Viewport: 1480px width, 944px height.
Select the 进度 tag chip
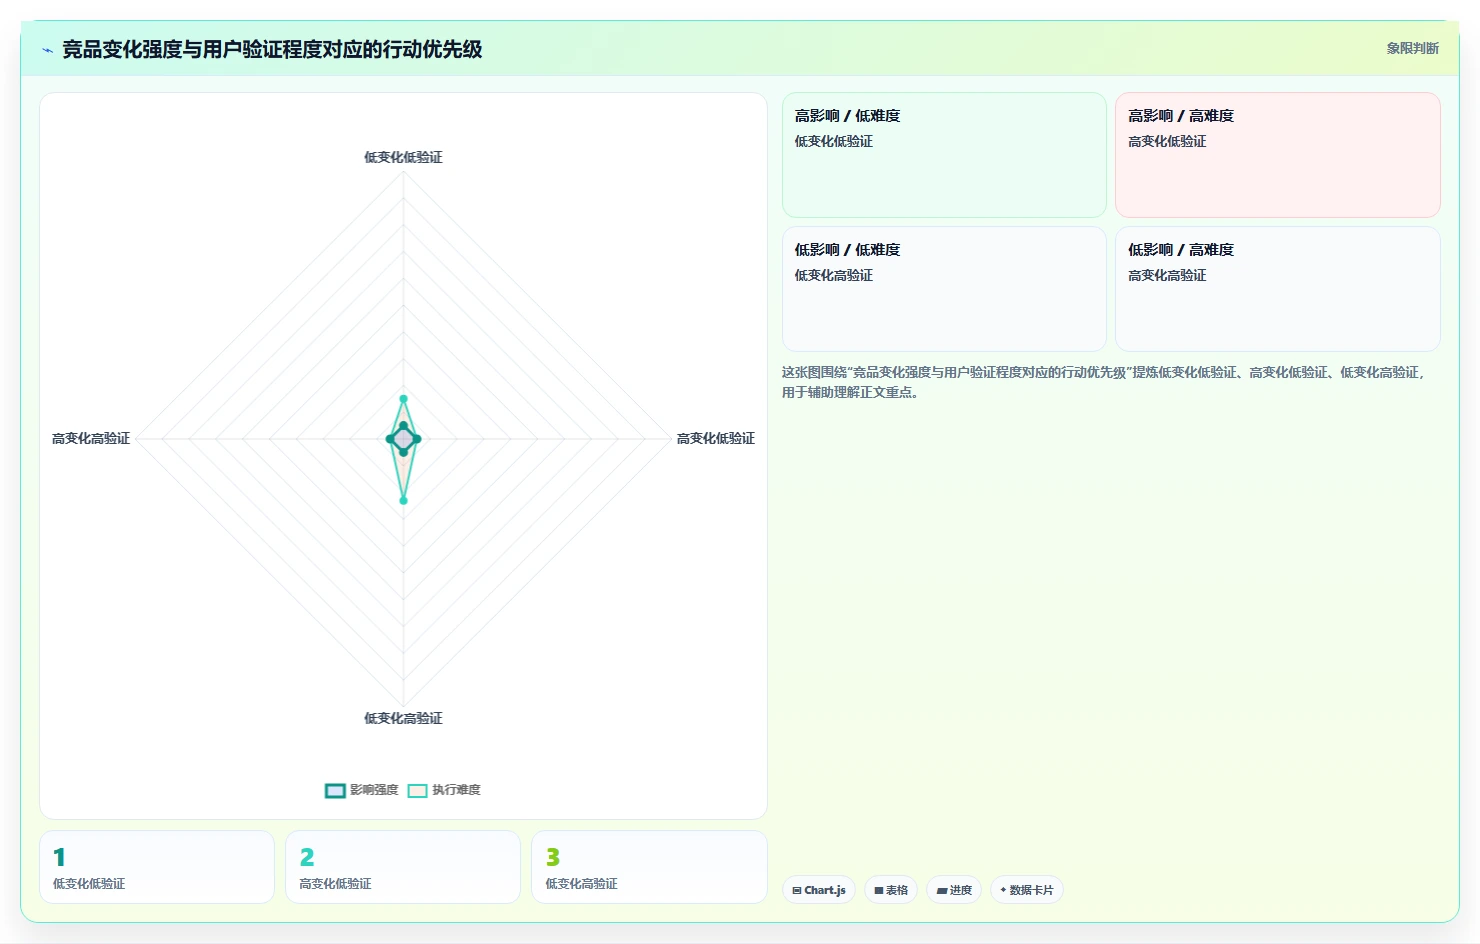tap(954, 890)
